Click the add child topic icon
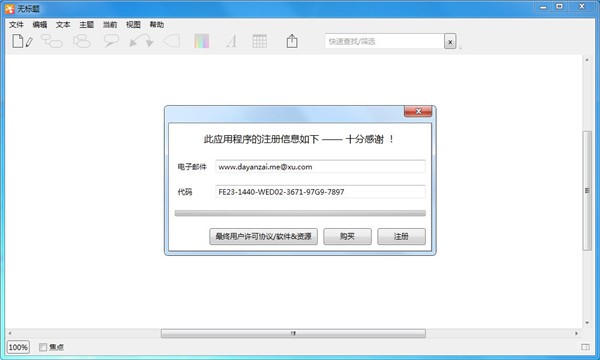The height and width of the screenshot is (360, 600). coord(52,41)
